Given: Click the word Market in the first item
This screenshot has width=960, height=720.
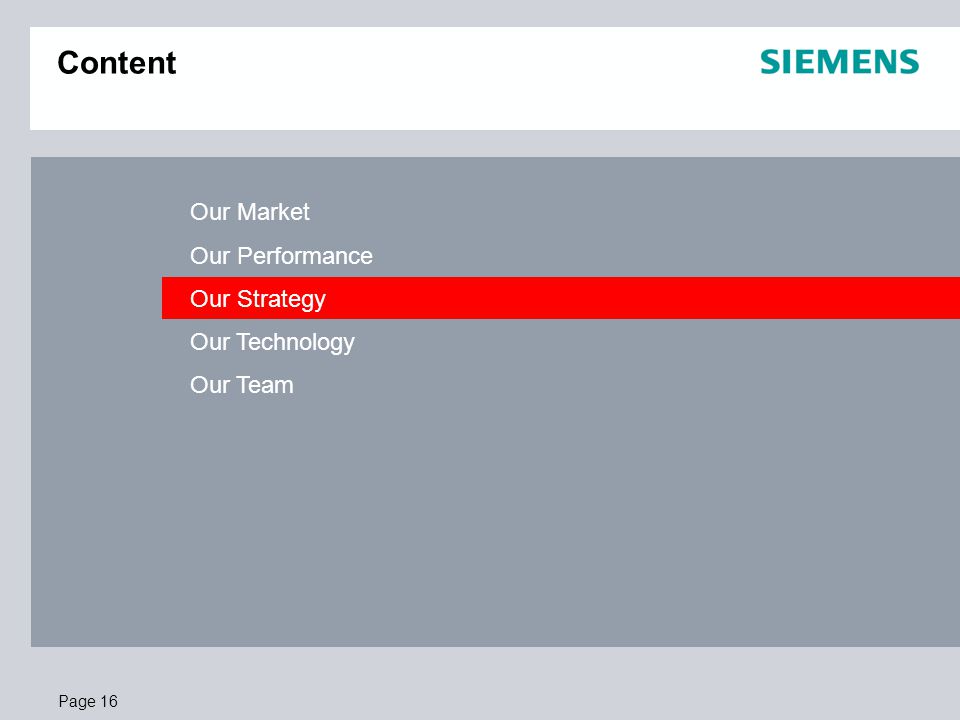Looking at the screenshot, I should (273, 212).
